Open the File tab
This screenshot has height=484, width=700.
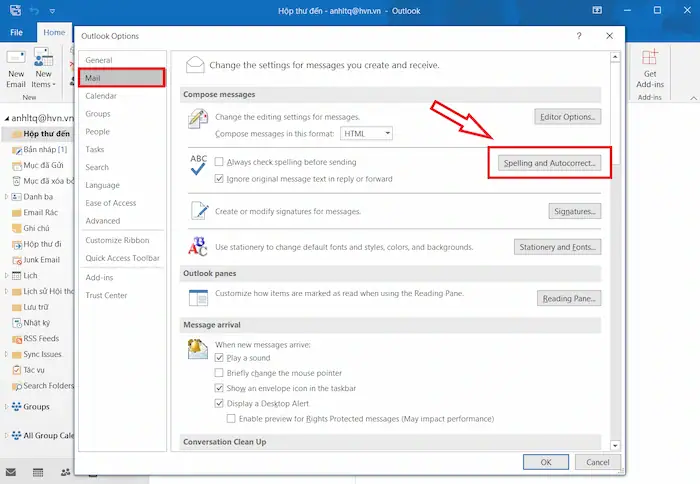coord(17,33)
